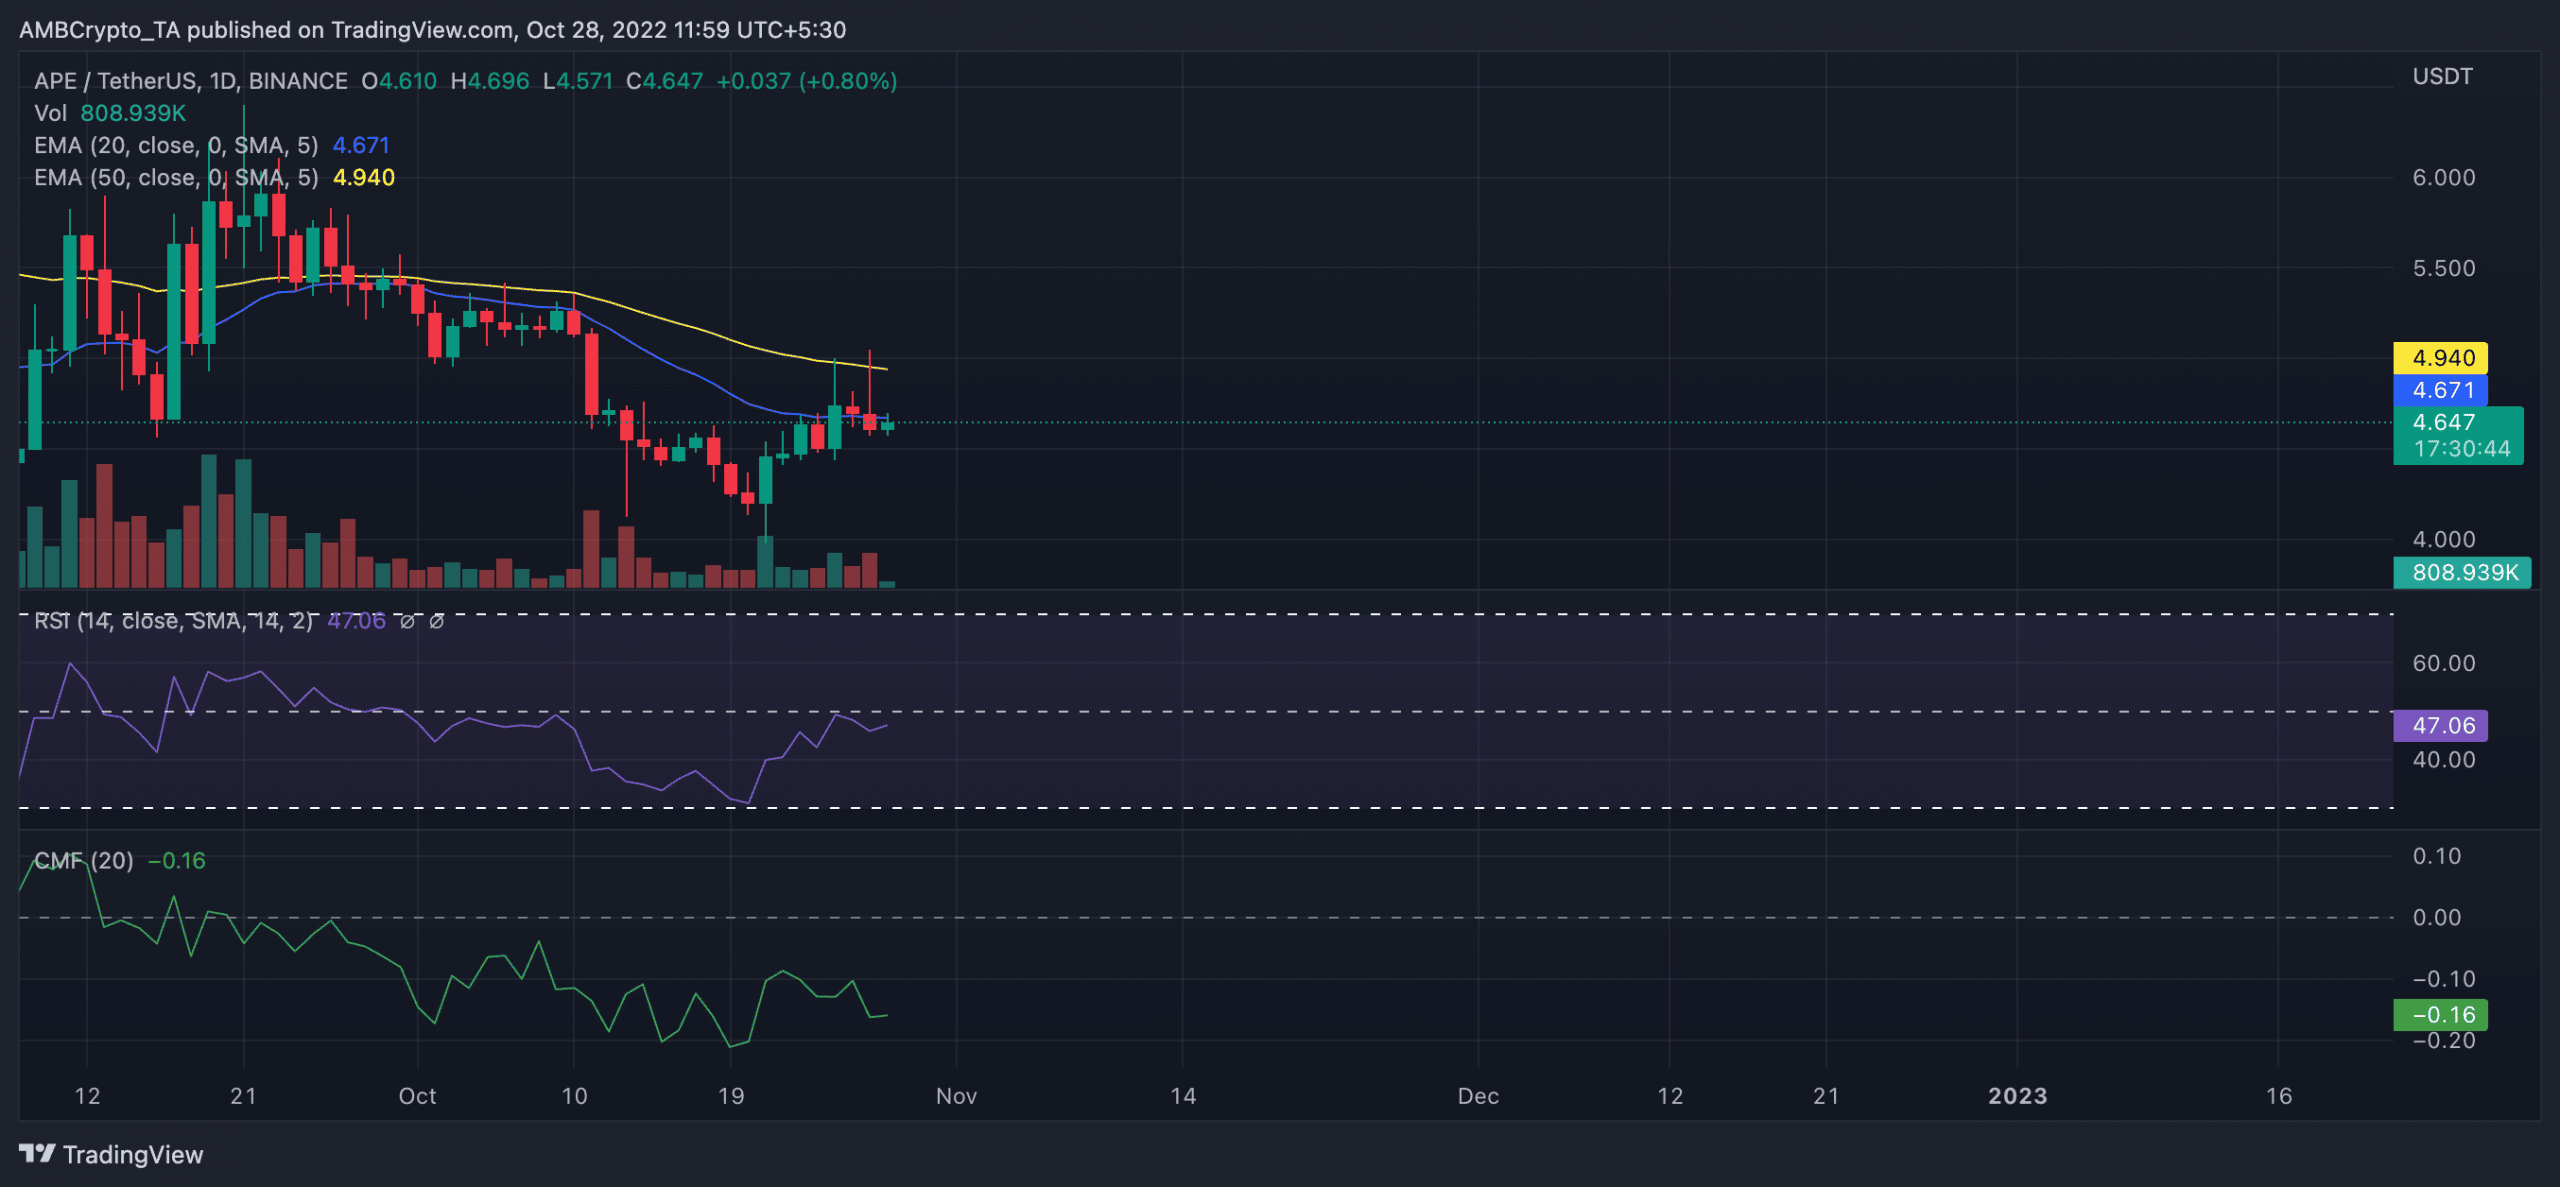Click the 60.00 RSI axis value

coord(2444,663)
